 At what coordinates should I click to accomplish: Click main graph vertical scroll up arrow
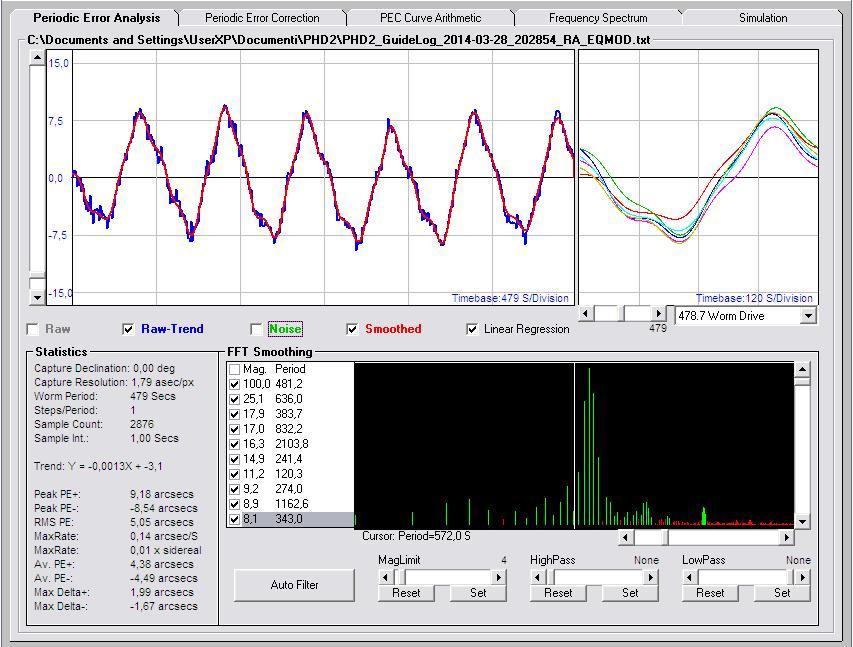[x=37, y=58]
